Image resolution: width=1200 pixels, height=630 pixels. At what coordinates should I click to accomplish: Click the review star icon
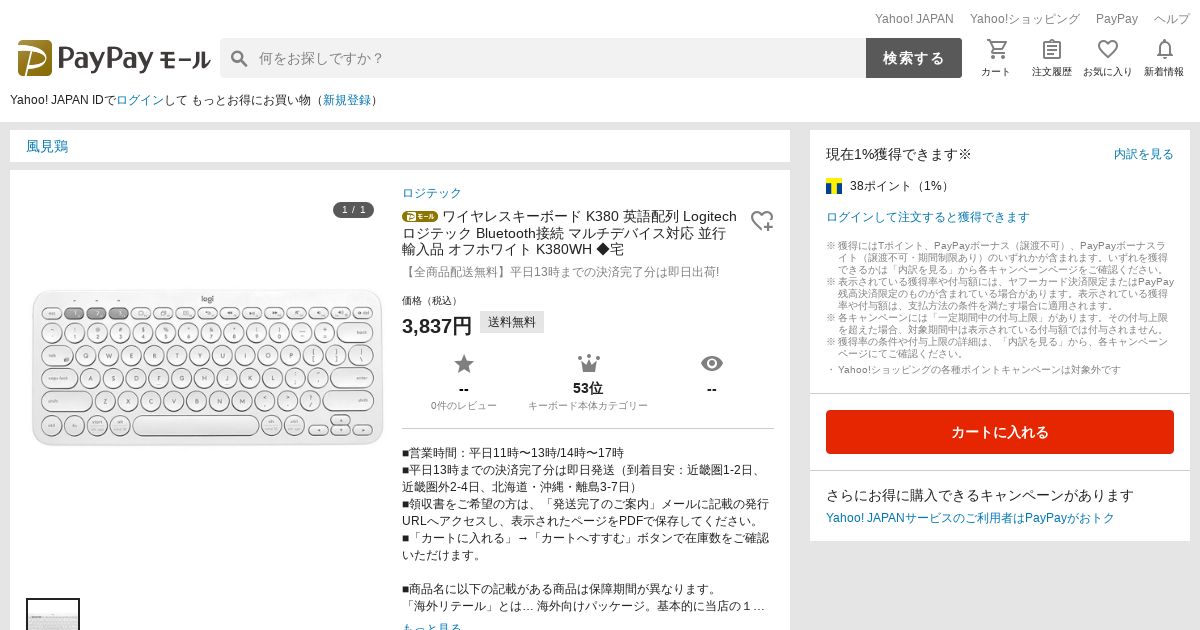(464, 363)
